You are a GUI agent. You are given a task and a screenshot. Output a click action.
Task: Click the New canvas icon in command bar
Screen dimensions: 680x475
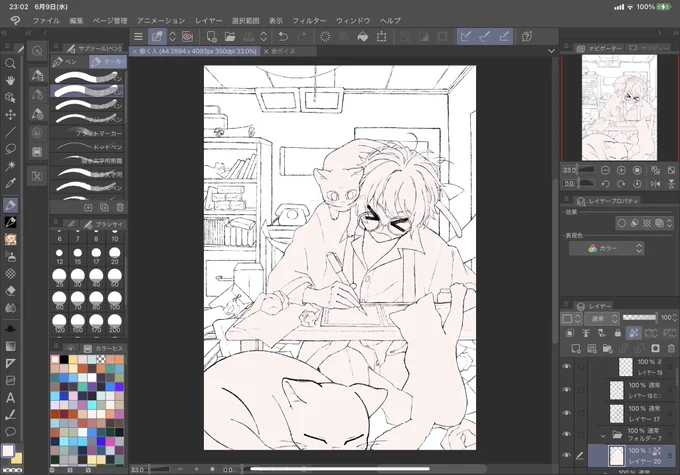211,36
